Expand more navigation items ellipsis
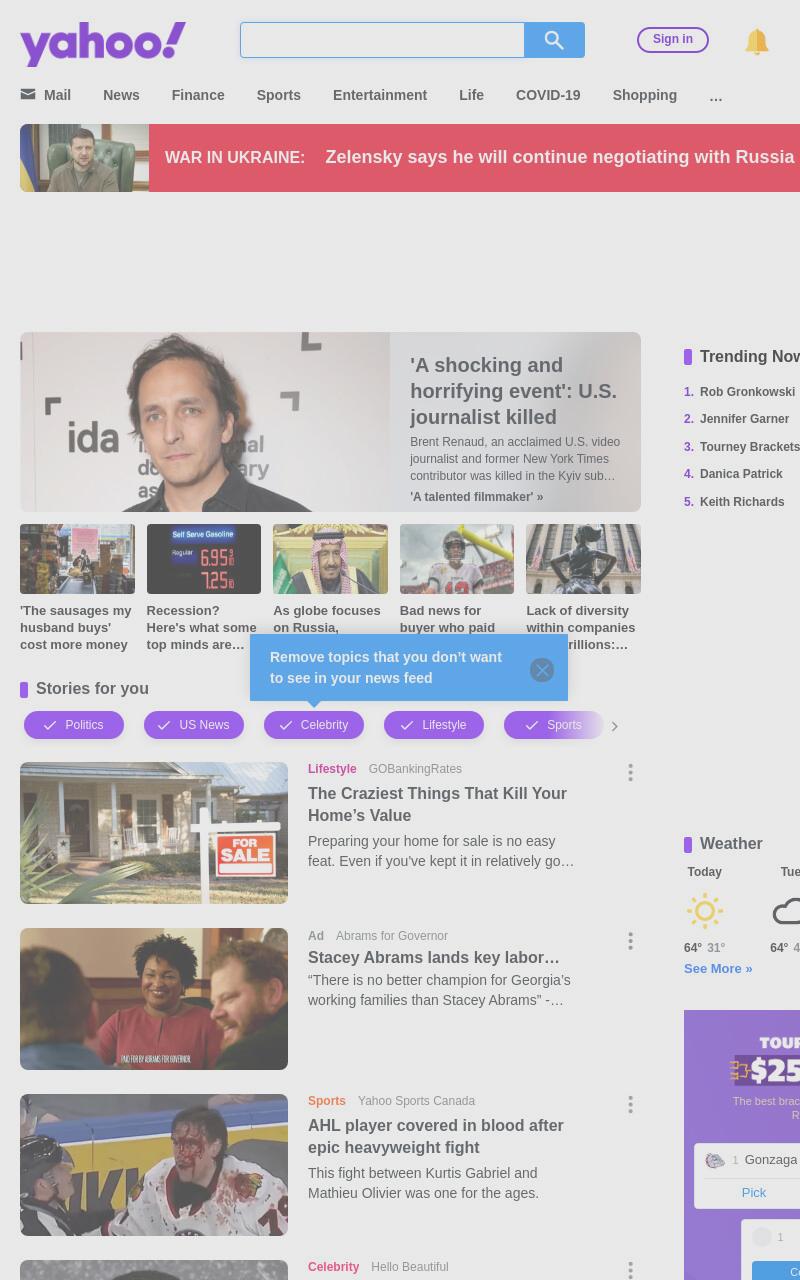Screen dimensions: 800x1280 click(x=715, y=96)
